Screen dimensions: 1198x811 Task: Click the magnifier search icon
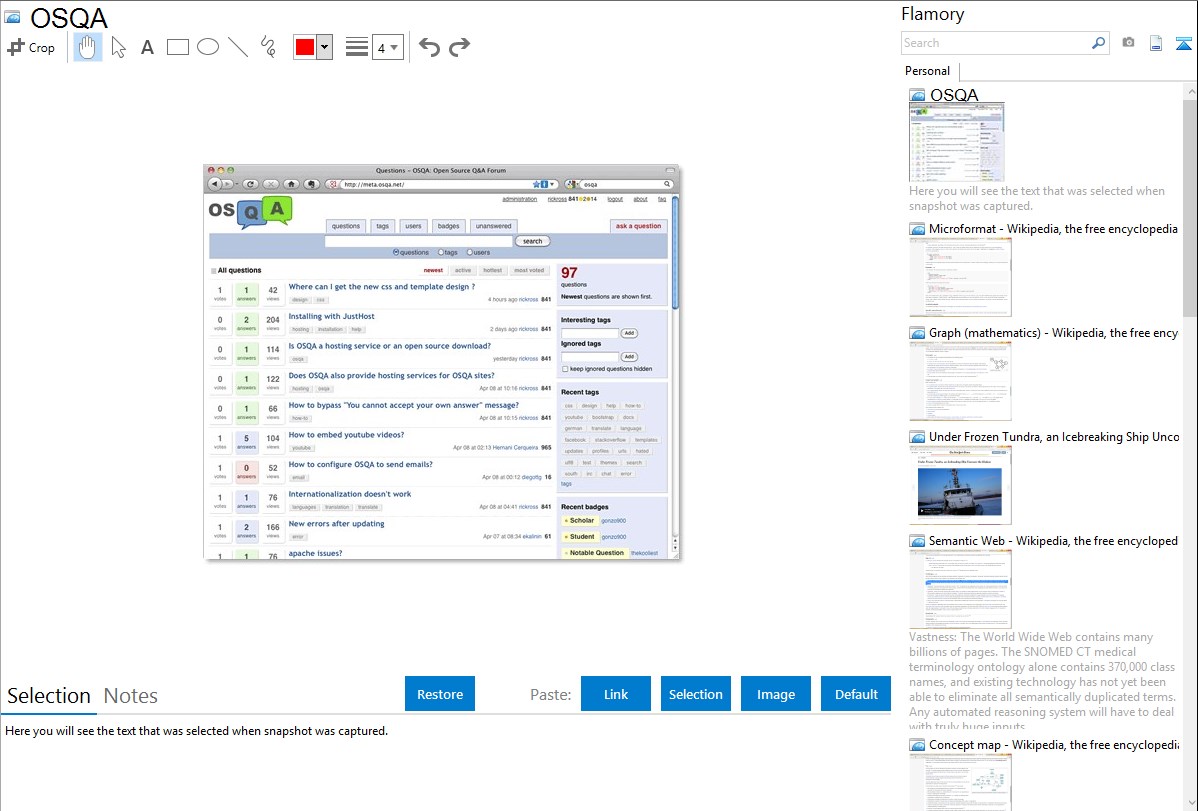click(x=1098, y=43)
